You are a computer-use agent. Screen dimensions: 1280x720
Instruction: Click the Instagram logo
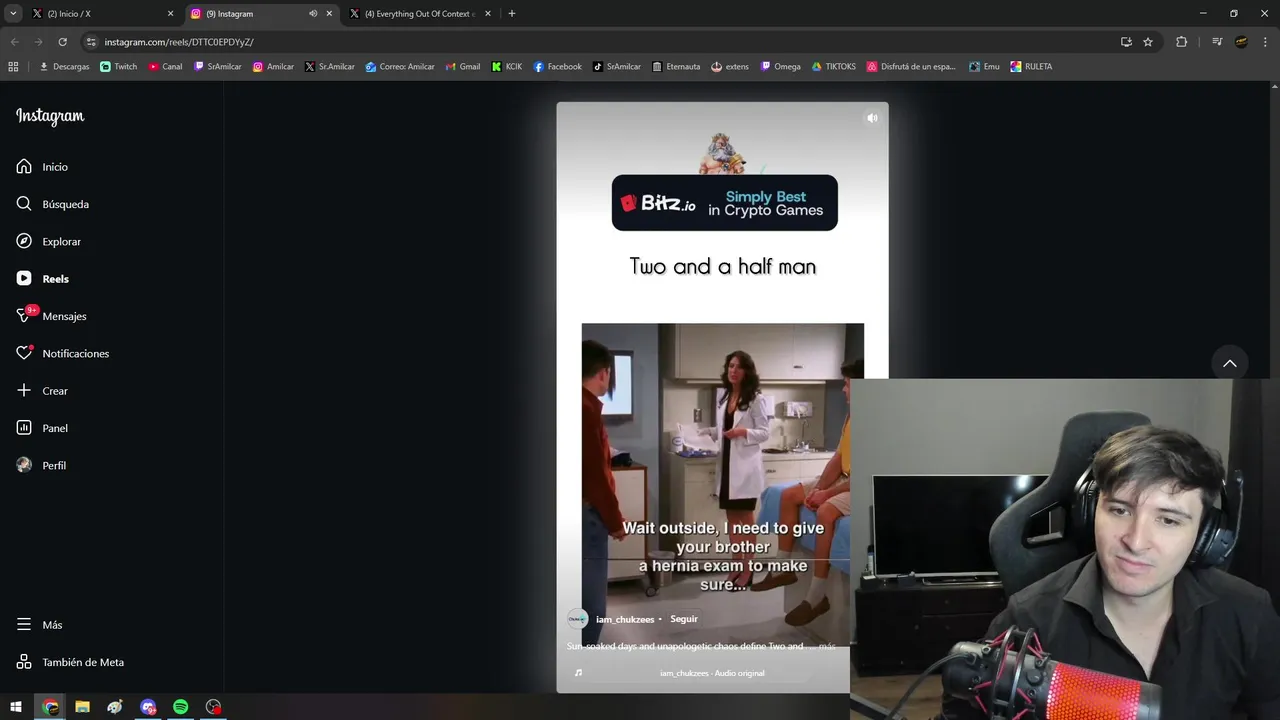pos(50,116)
